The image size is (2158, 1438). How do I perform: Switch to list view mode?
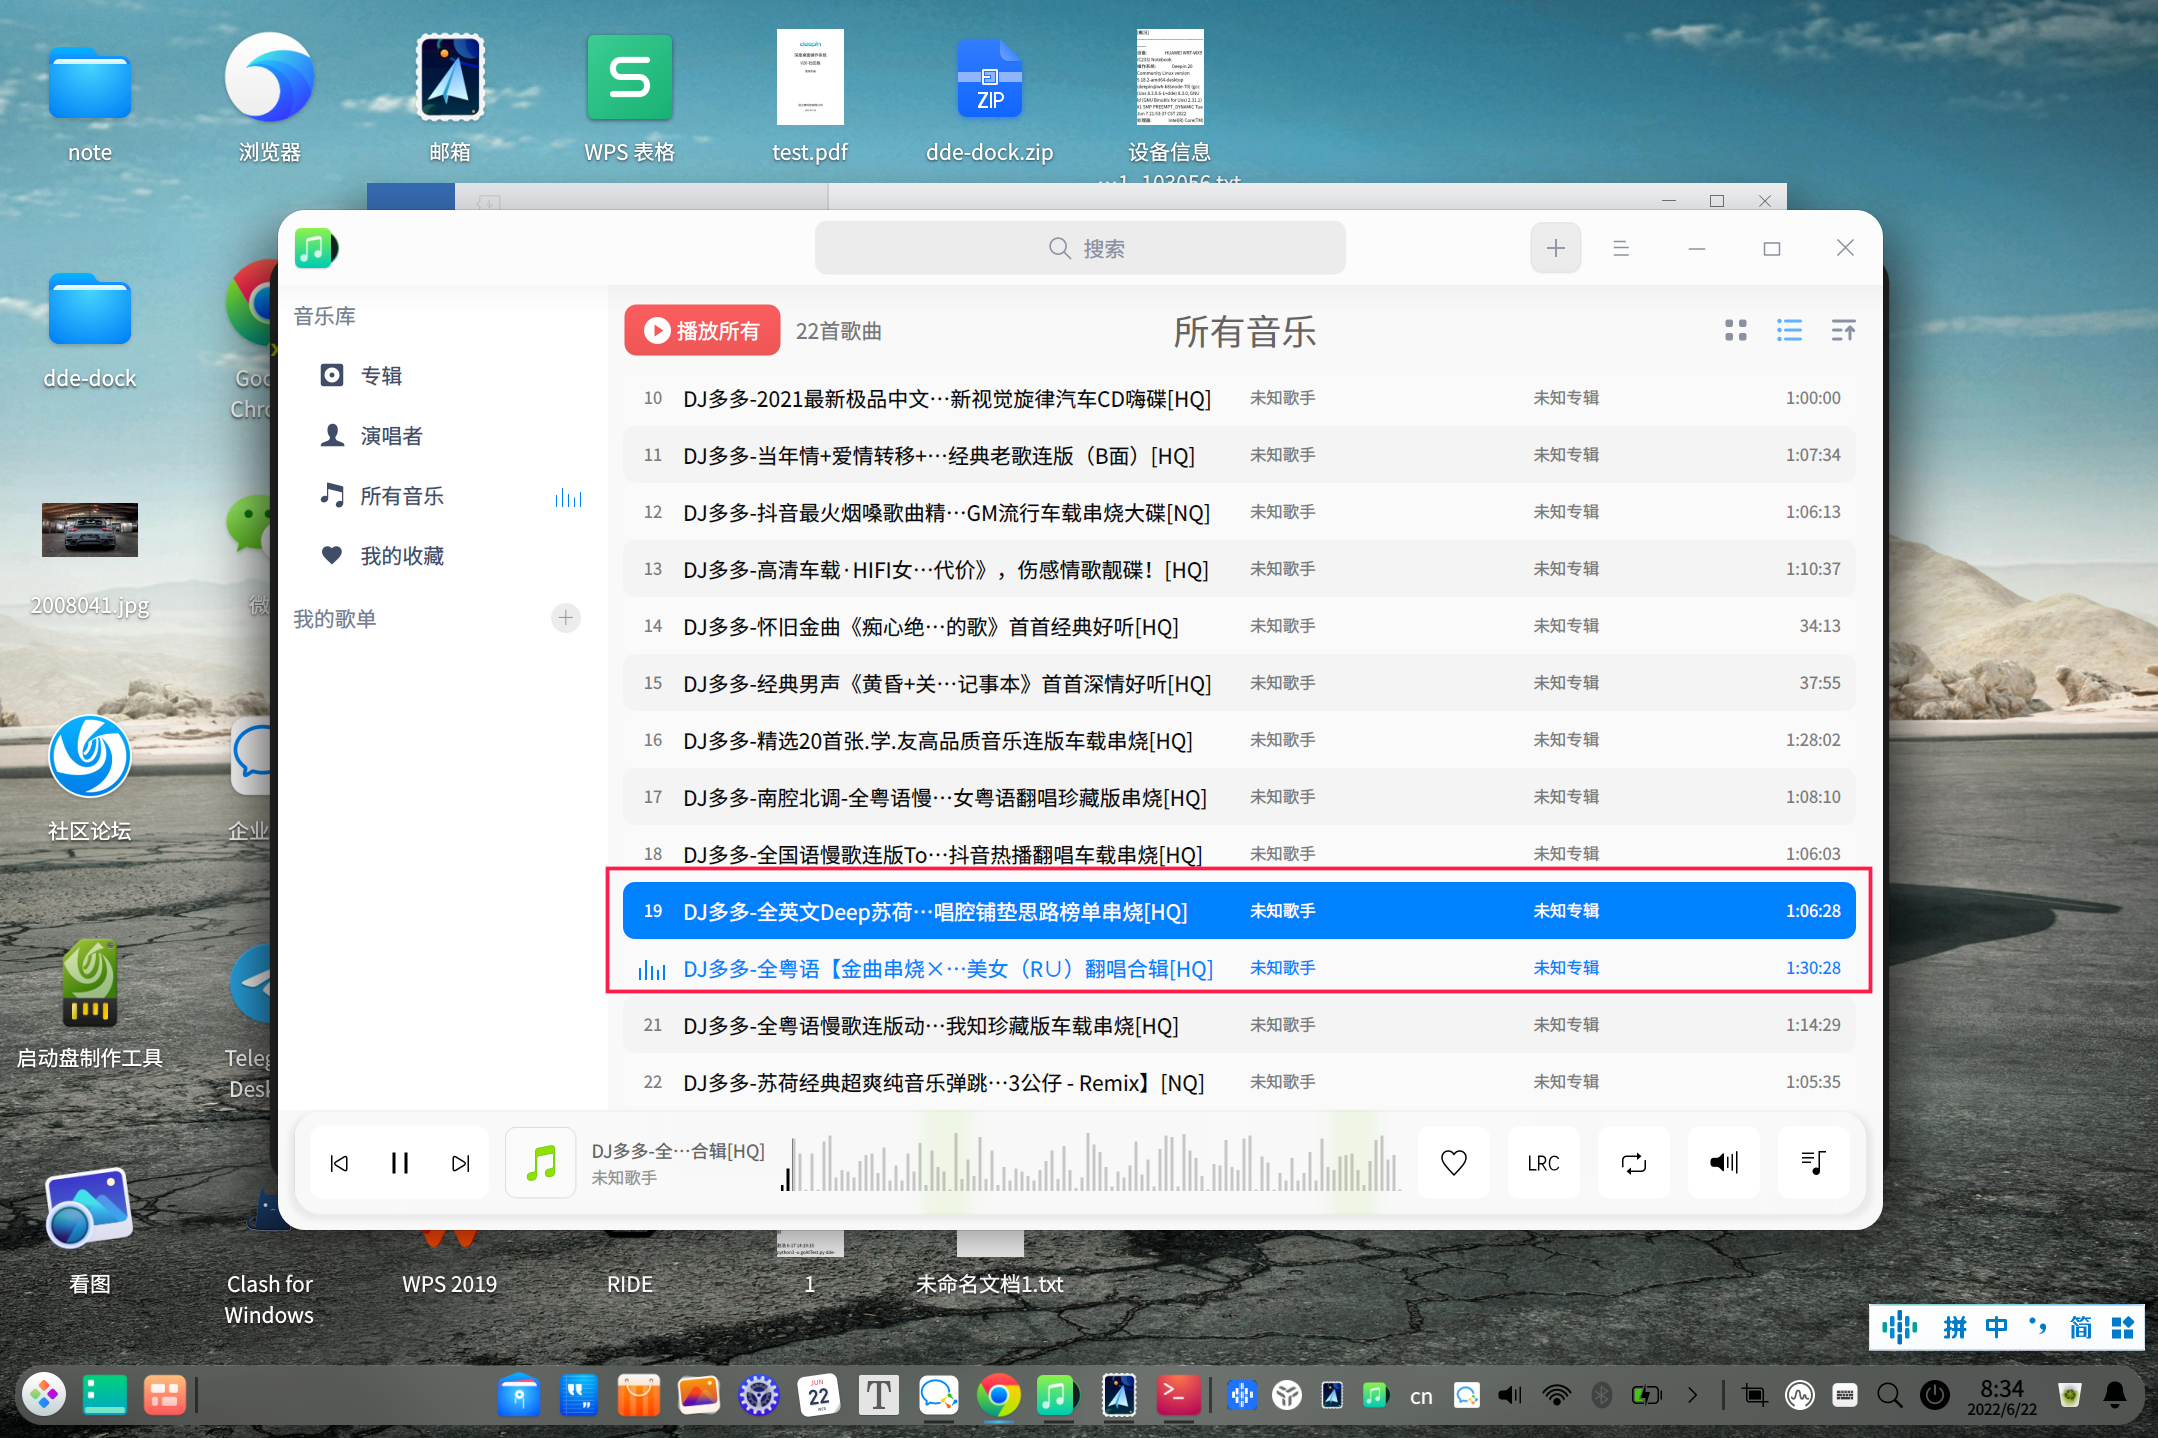(1789, 331)
